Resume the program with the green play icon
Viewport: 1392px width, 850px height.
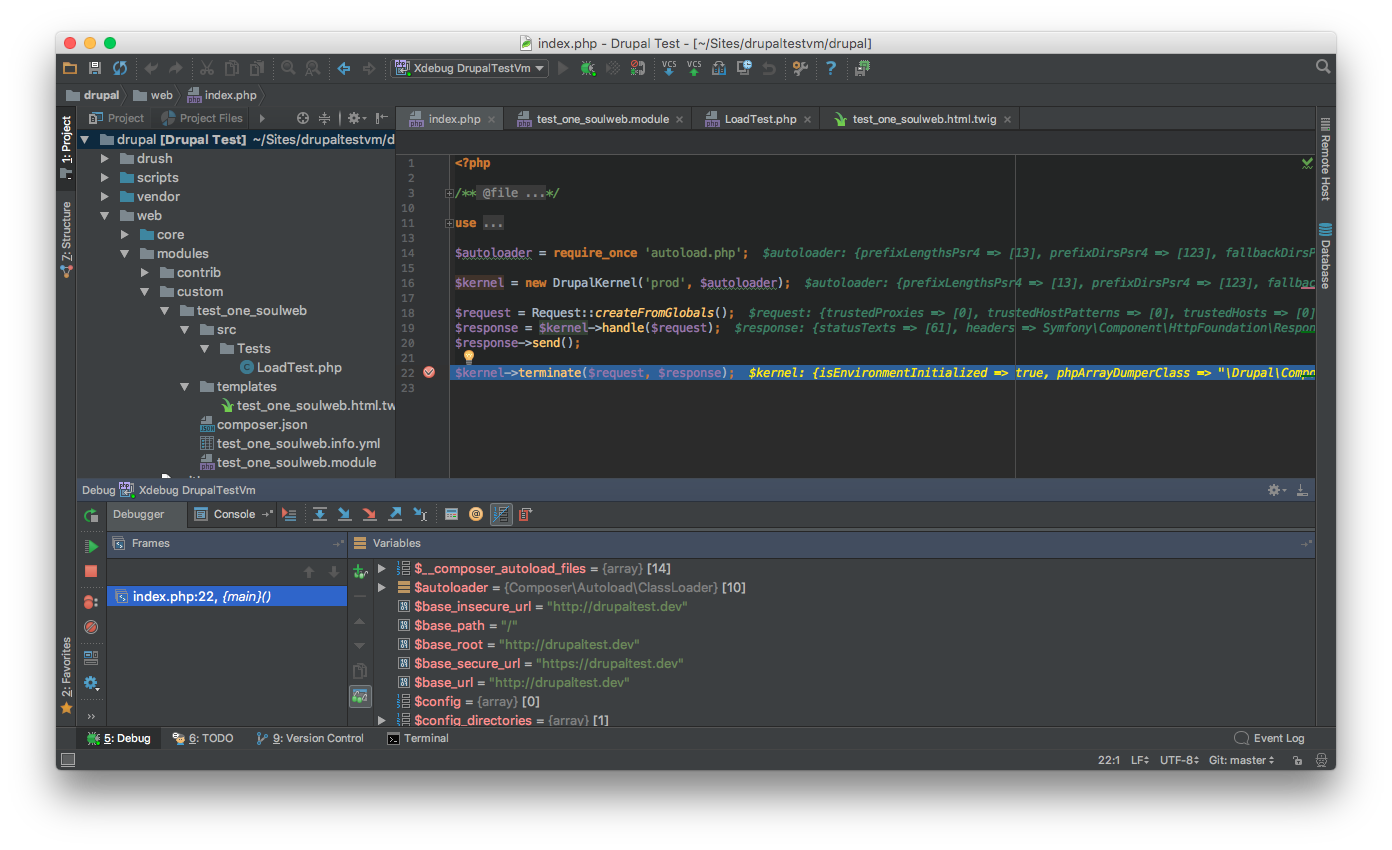click(91, 546)
